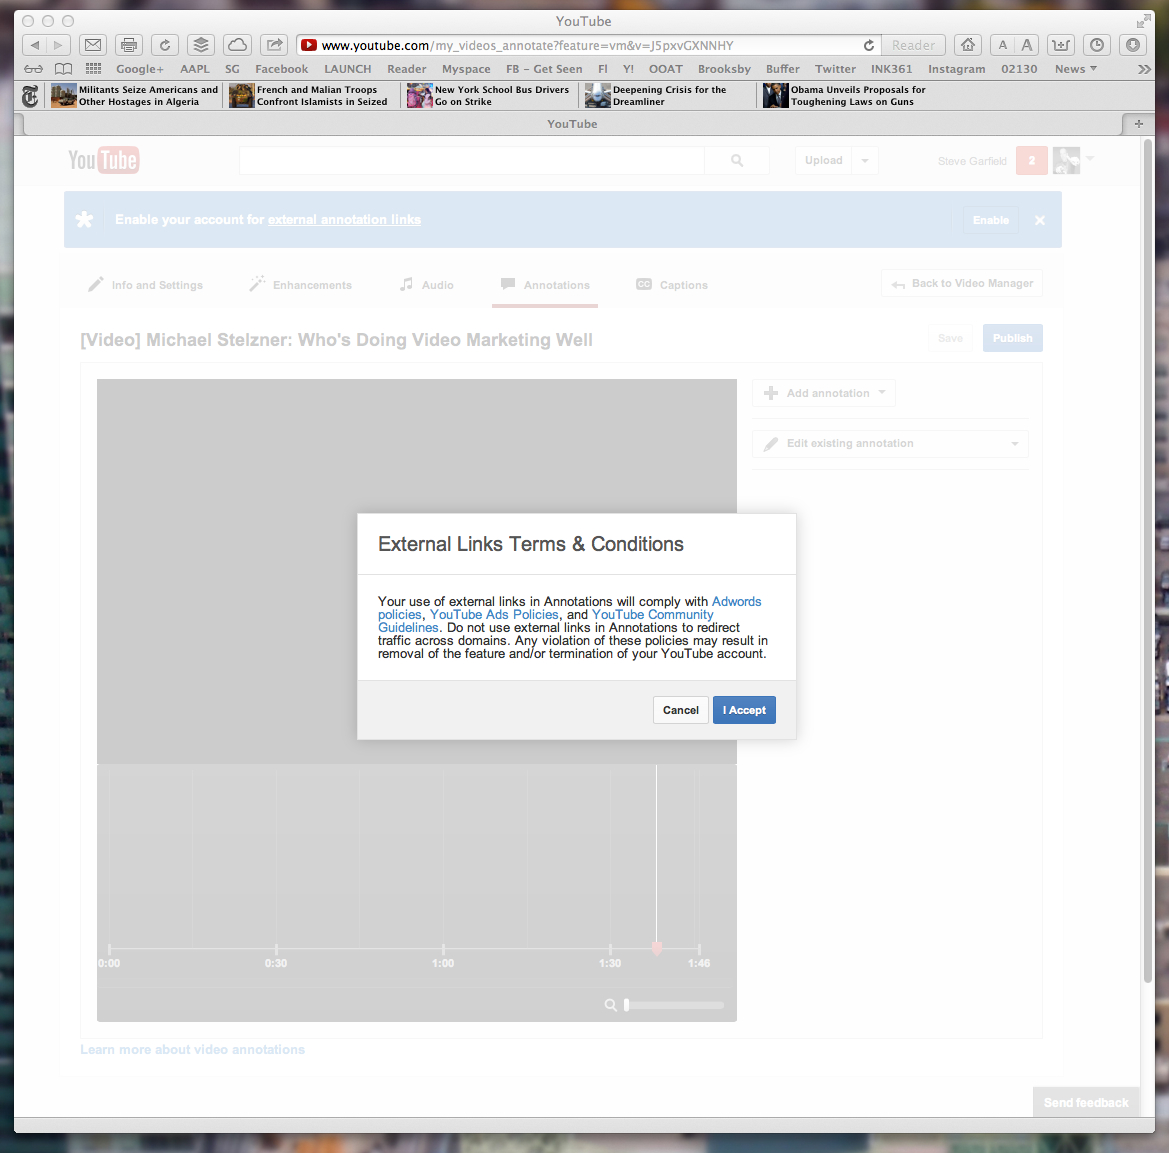The image size is (1169, 1153).
Task: Dismiss the external annotation links banner
Action: (1040, 221)
